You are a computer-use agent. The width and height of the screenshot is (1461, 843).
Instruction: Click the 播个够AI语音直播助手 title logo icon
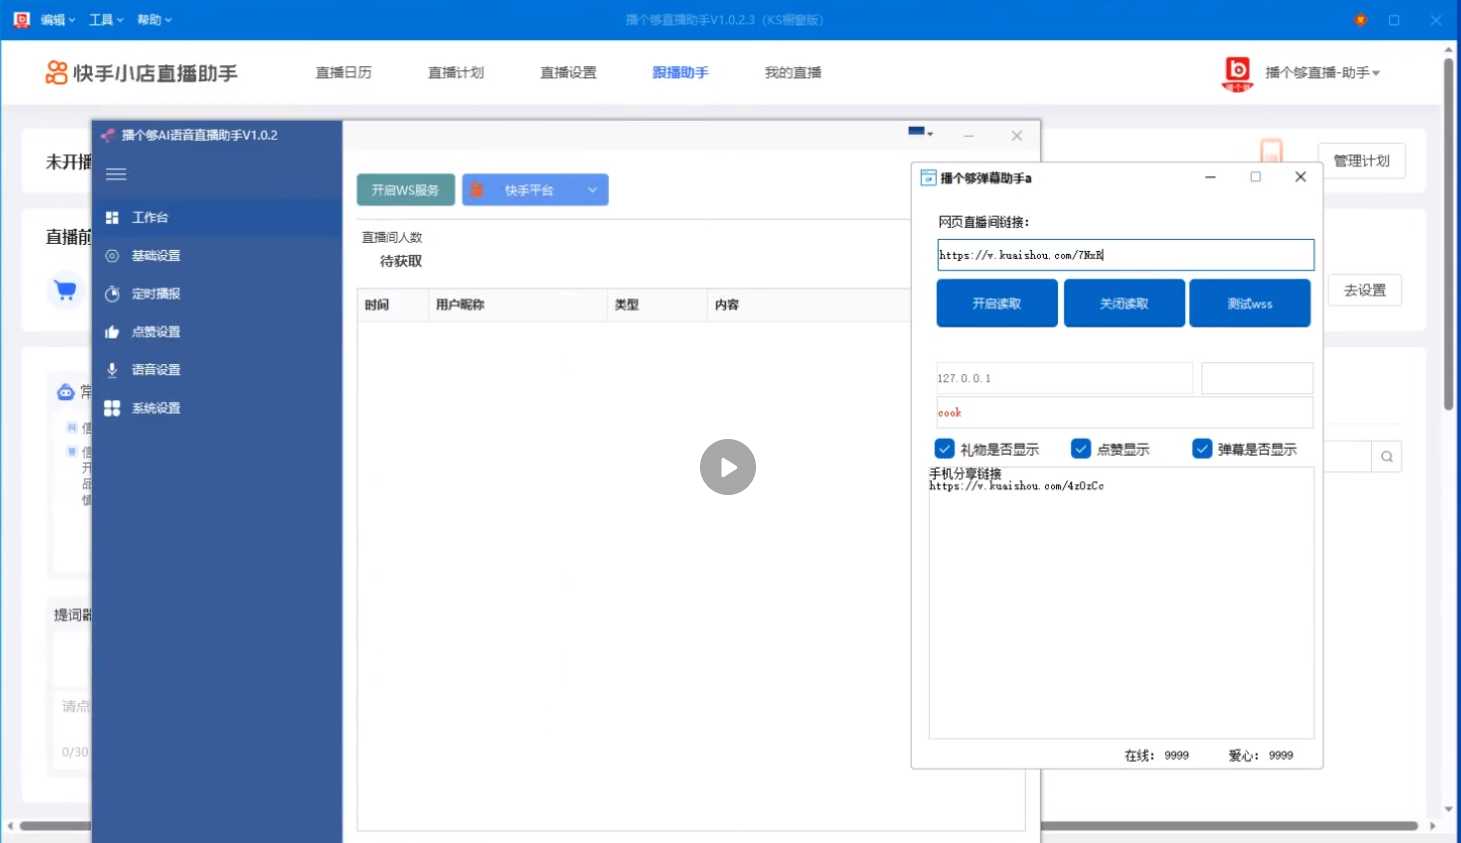[108, 135]
